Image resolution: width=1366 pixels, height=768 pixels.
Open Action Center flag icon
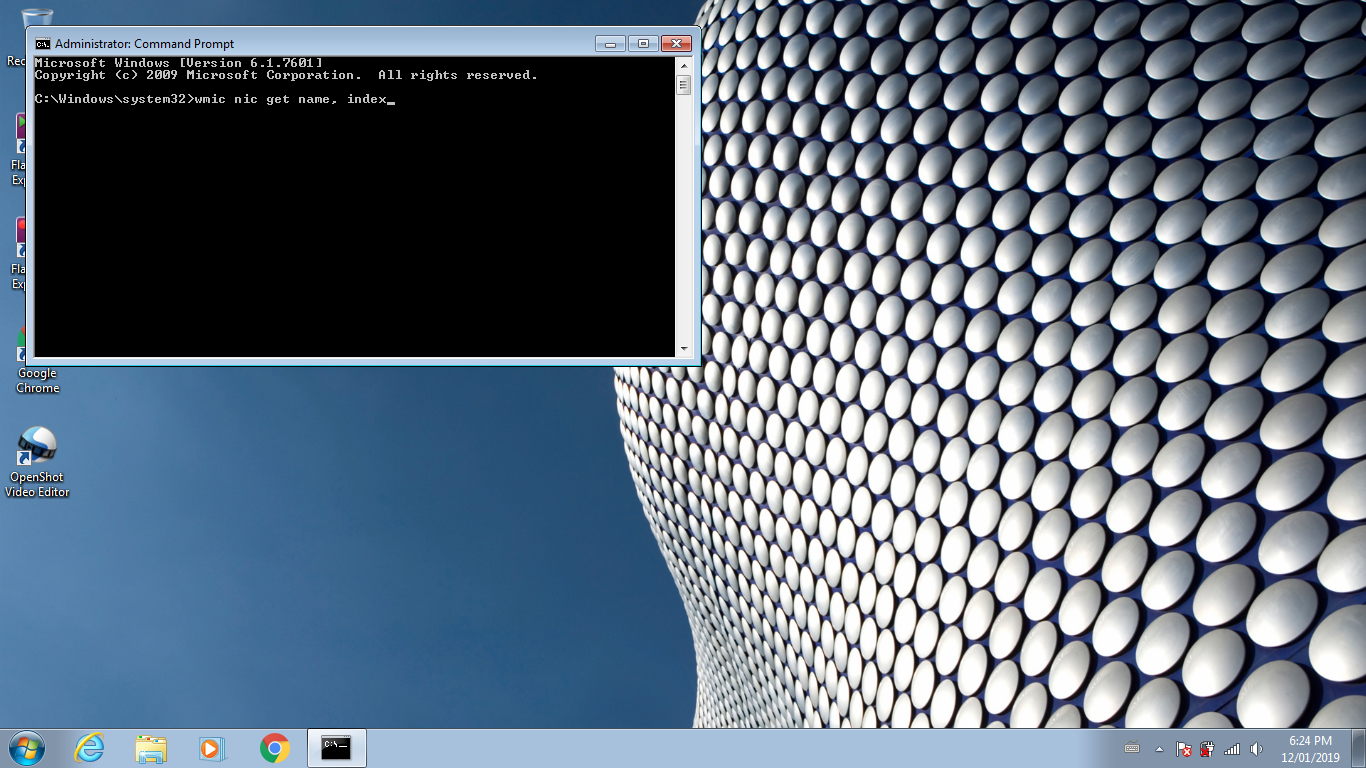click(1183, 748)
